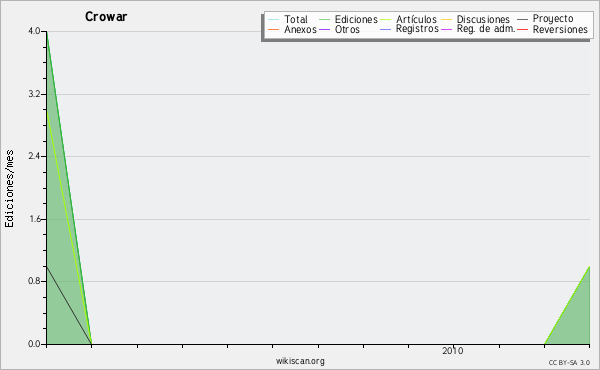Click the CC BY-SA 3.0 license text

pyautogui.click(x=569, y=362)
